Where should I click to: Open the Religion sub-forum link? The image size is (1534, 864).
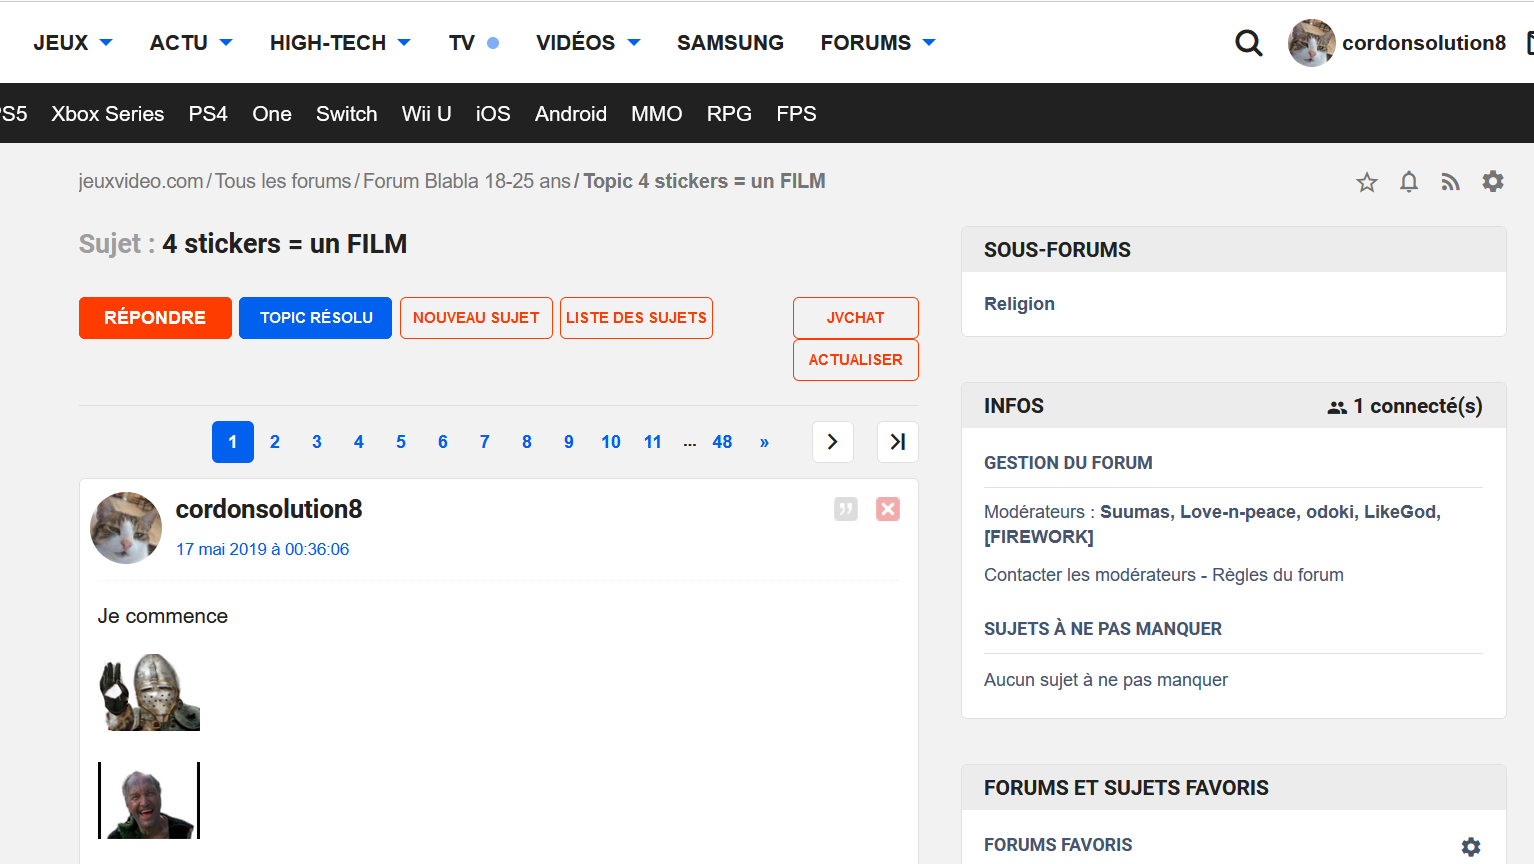click(x=1019, y=304)
